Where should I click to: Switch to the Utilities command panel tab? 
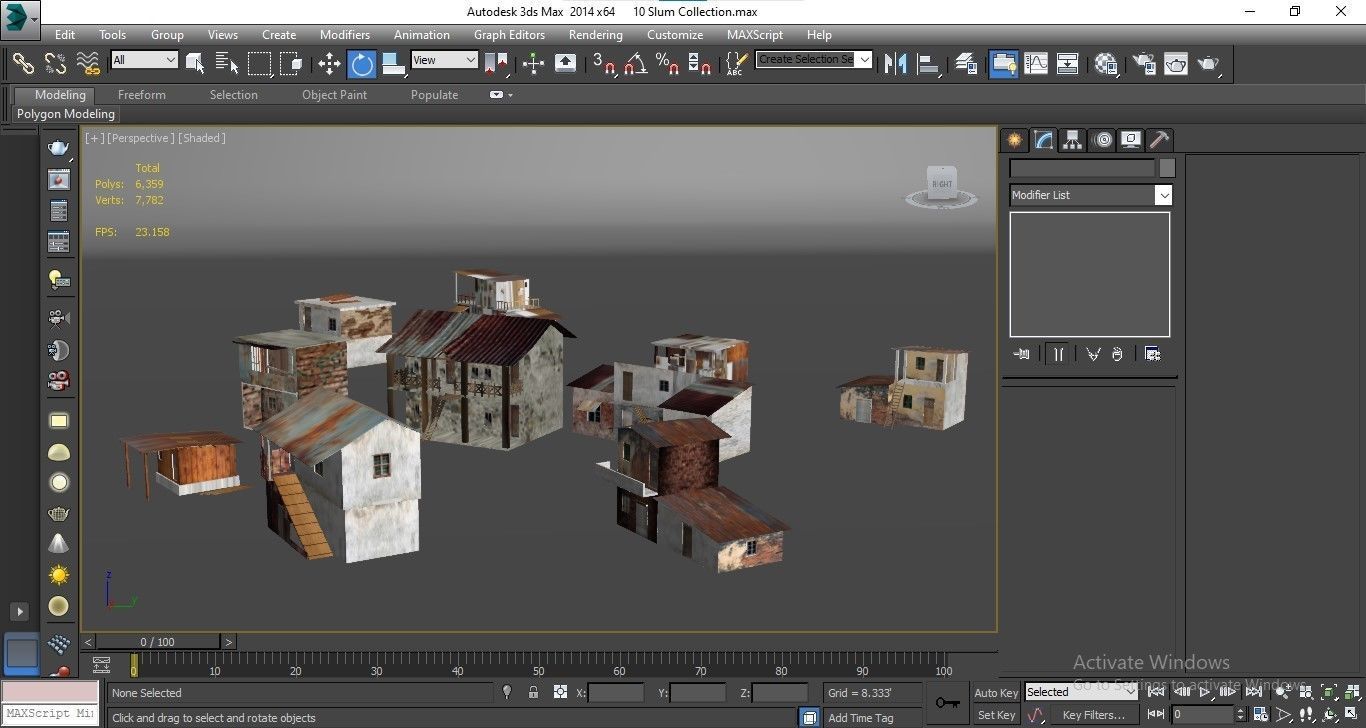click(x=1159, y=140)
